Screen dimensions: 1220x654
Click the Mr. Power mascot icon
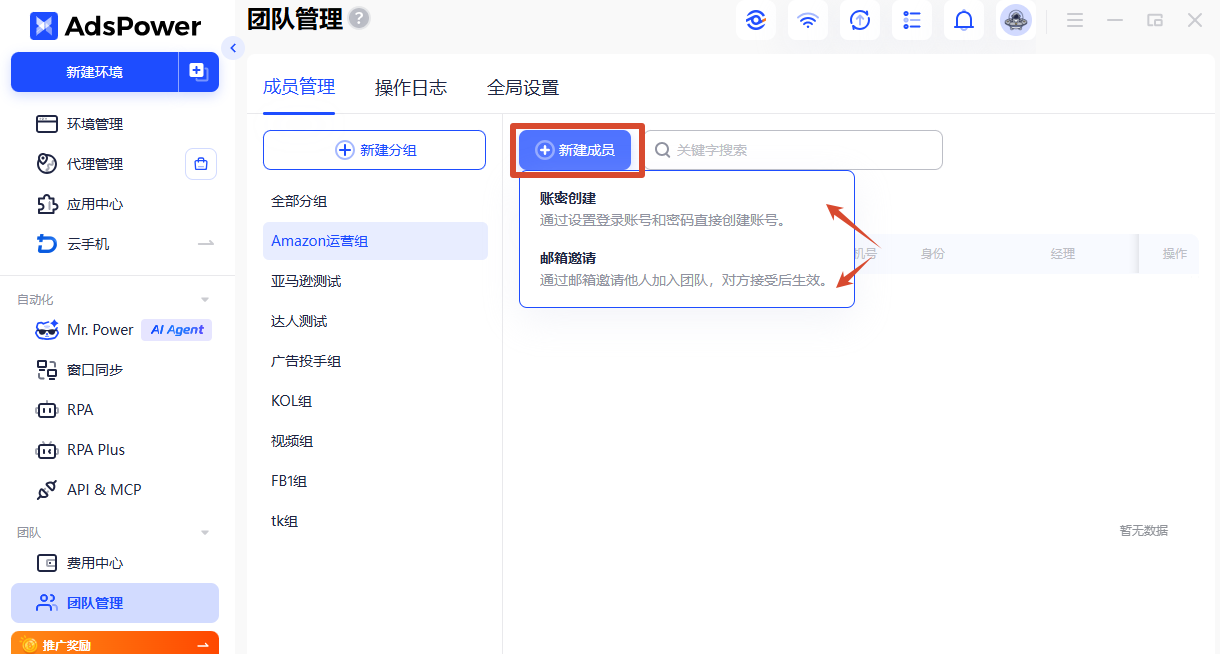46,330
